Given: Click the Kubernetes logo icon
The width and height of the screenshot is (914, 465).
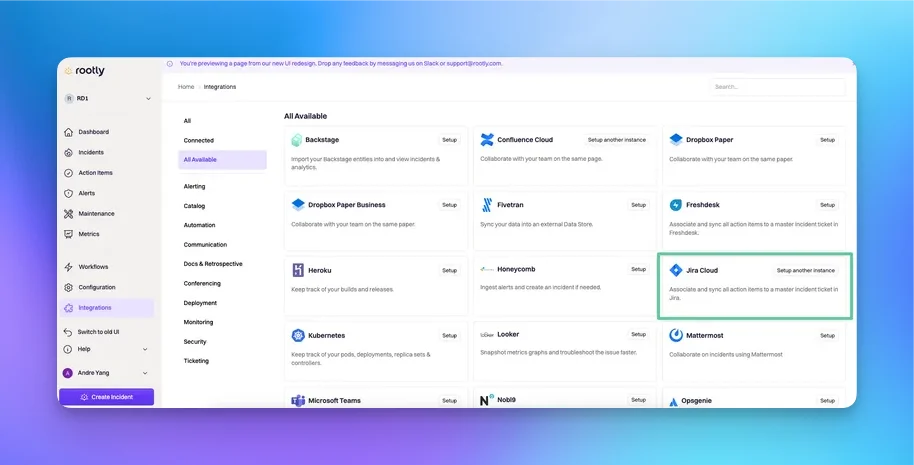Looking at the screenshot, I should coord(298,336).
